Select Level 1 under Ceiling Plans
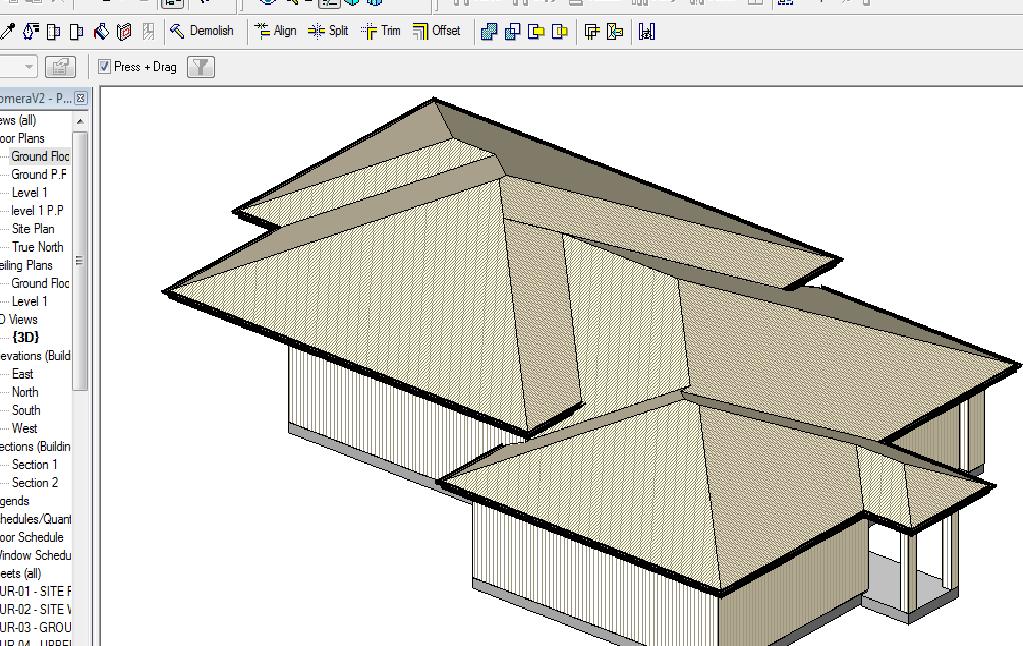 click(x=29, y=301)
